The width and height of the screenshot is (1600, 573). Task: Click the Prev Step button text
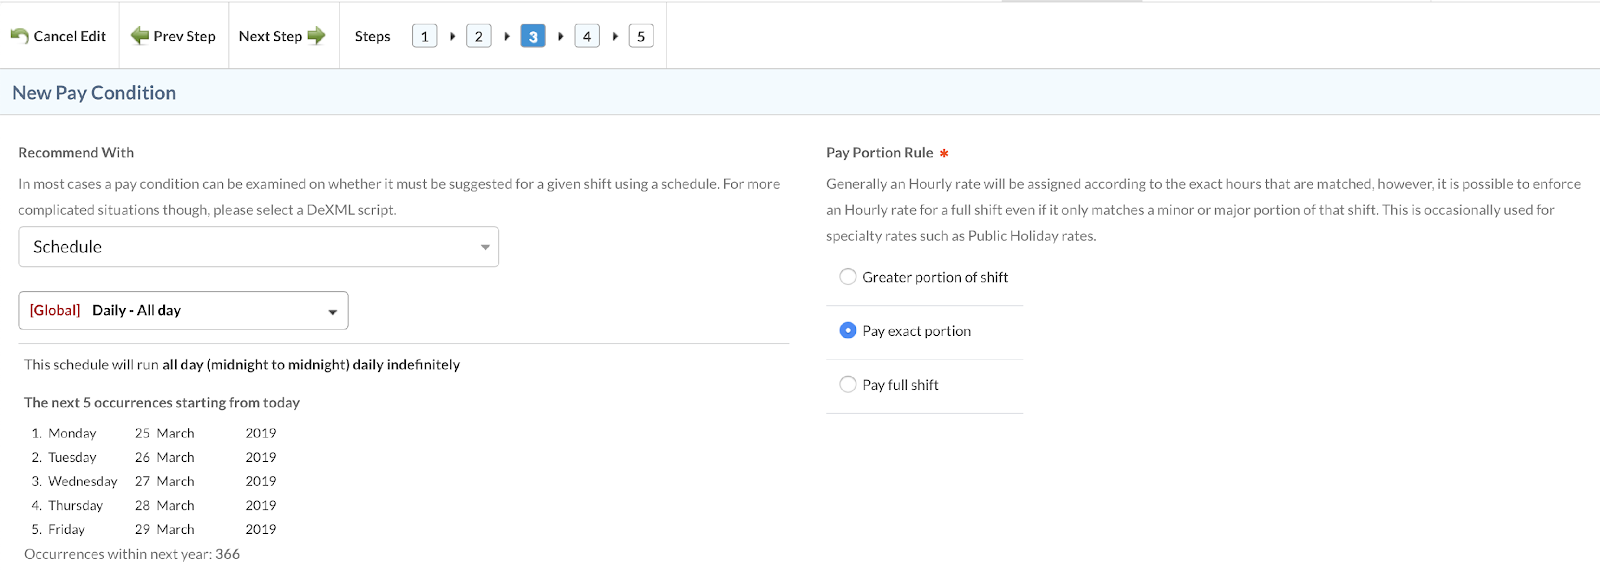point(184,37)
